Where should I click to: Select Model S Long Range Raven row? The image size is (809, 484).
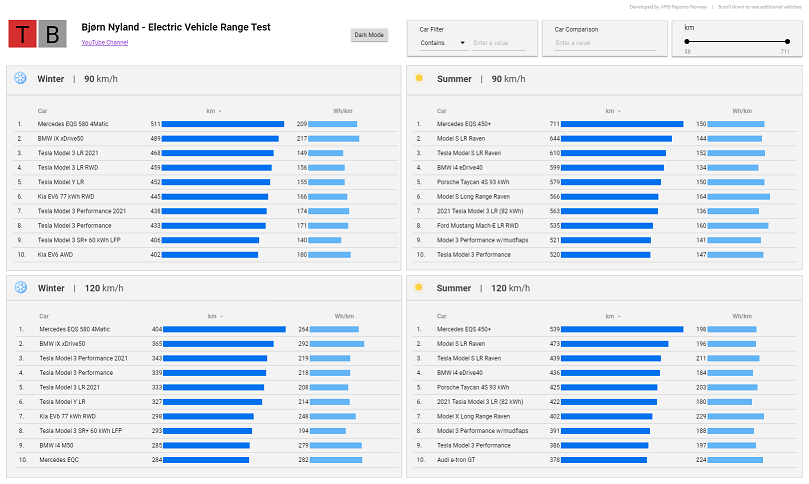(607, 196)
